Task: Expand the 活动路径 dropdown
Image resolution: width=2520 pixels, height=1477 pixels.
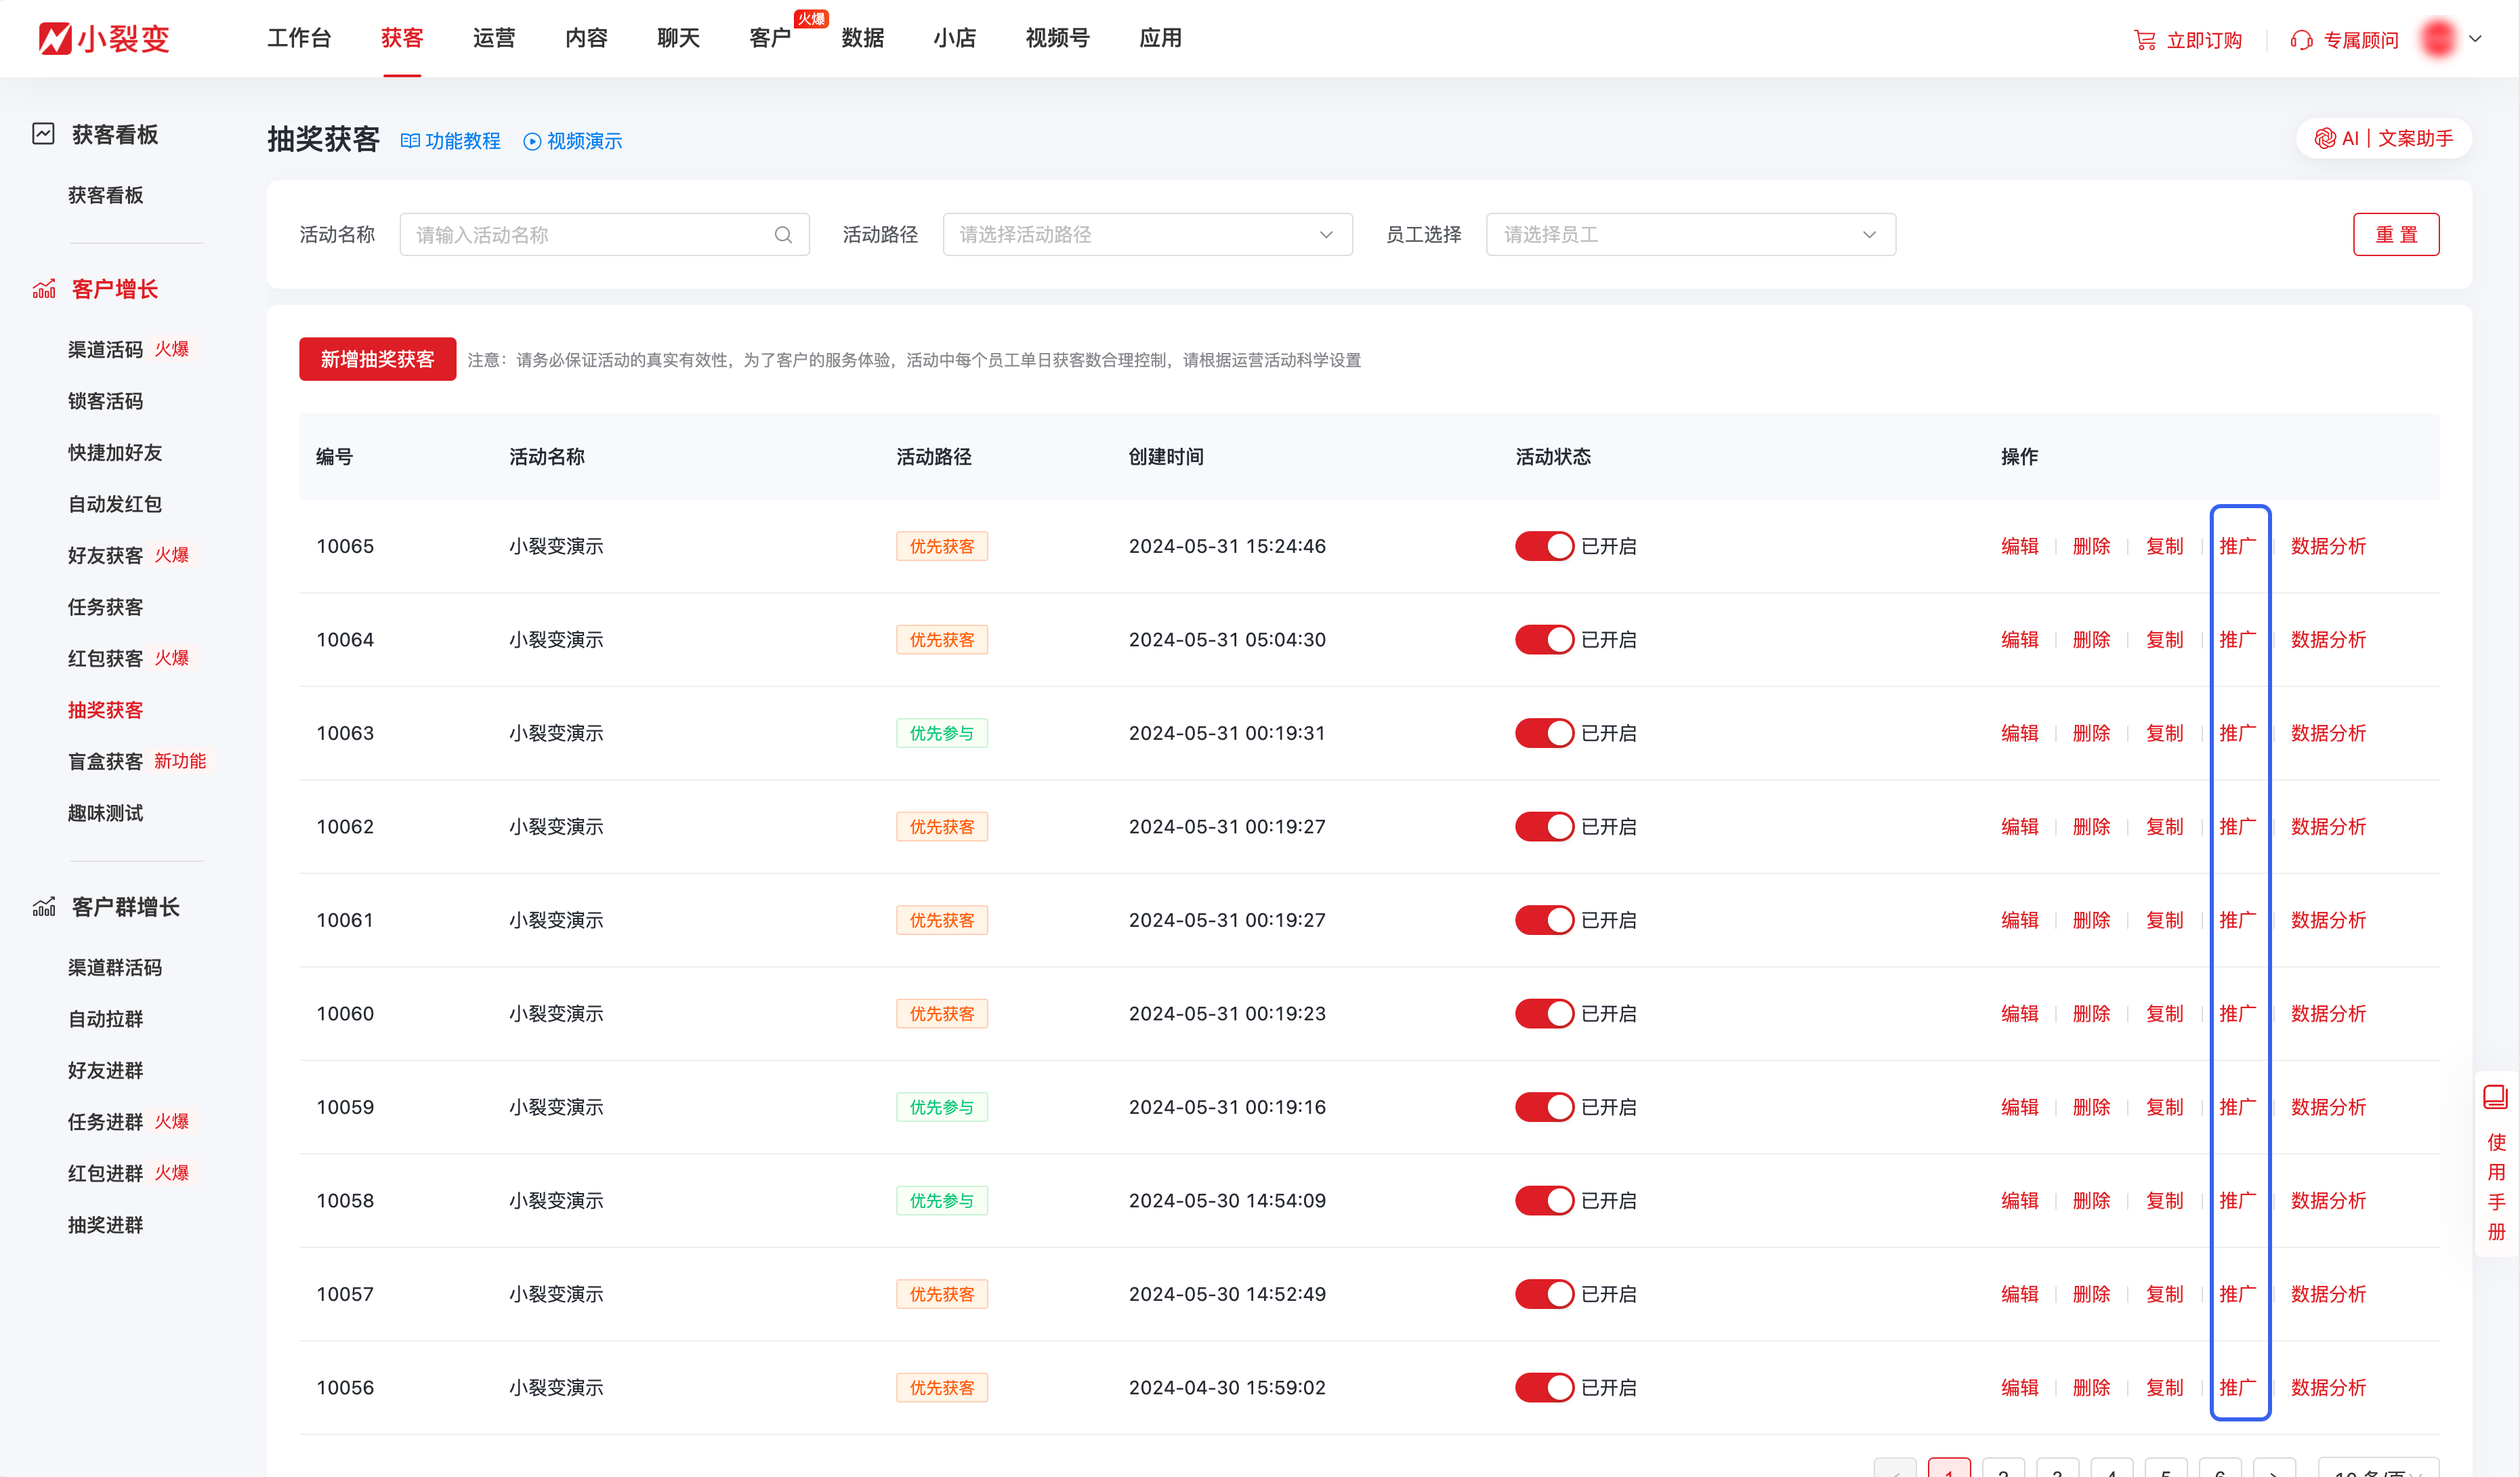Action: click(1147, 235)
